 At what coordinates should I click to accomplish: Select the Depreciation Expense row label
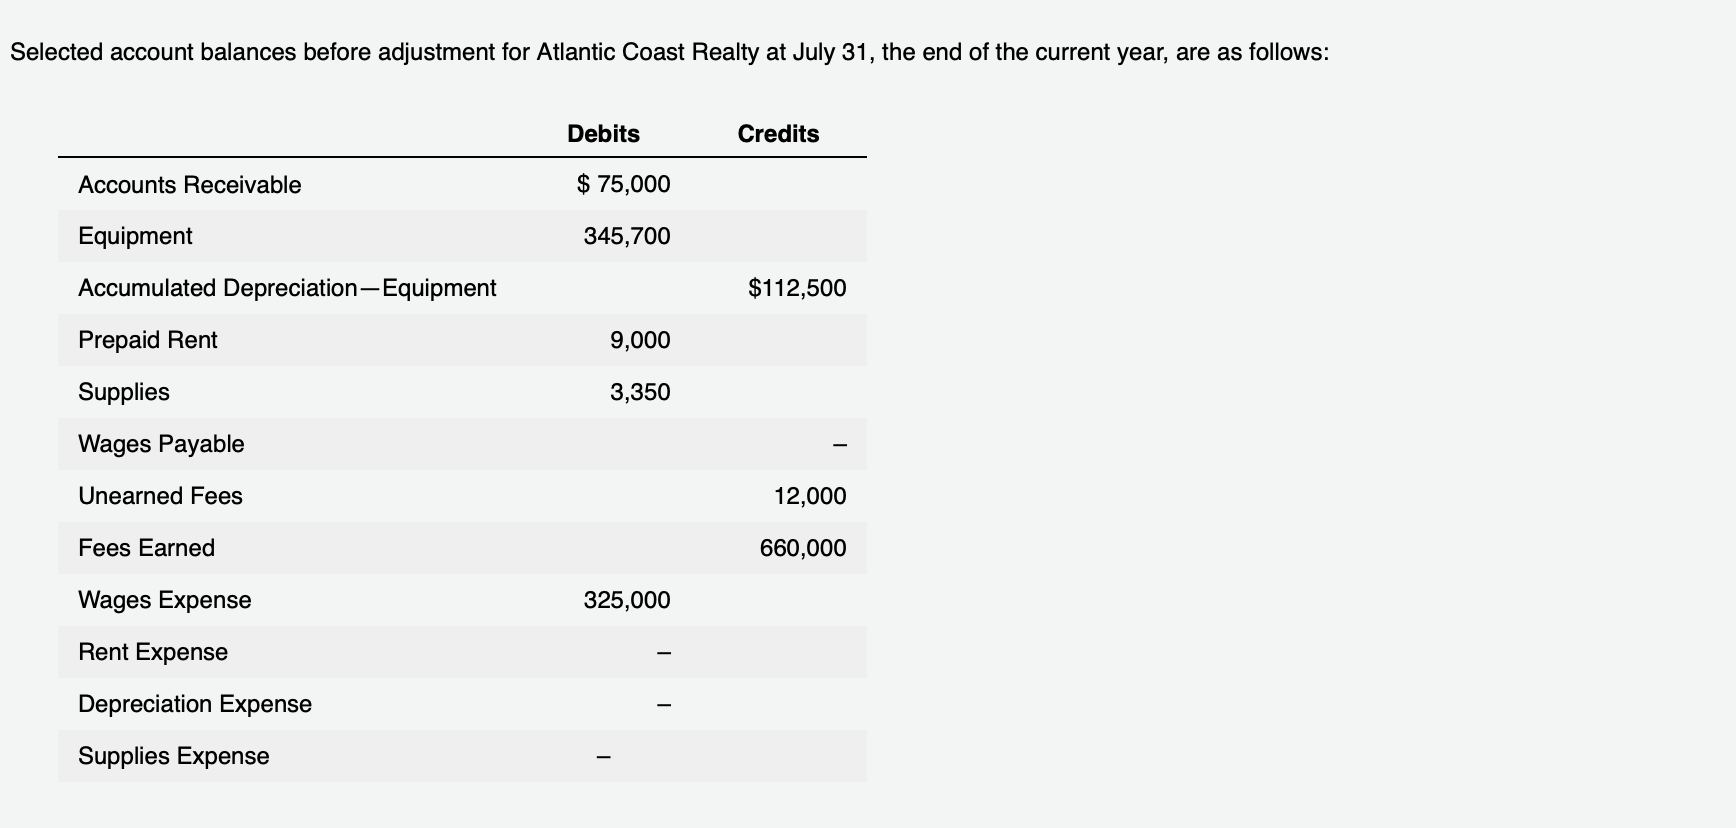[195, 705]
